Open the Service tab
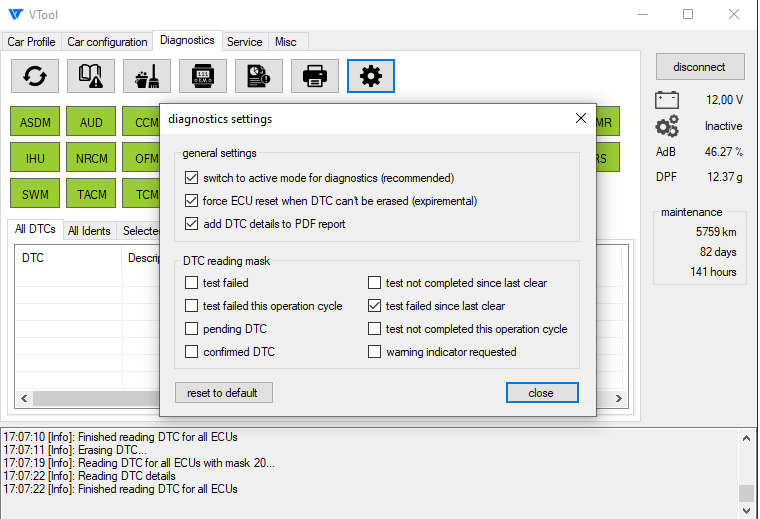Viewport: 760px width, 519px height. (244, 42)
